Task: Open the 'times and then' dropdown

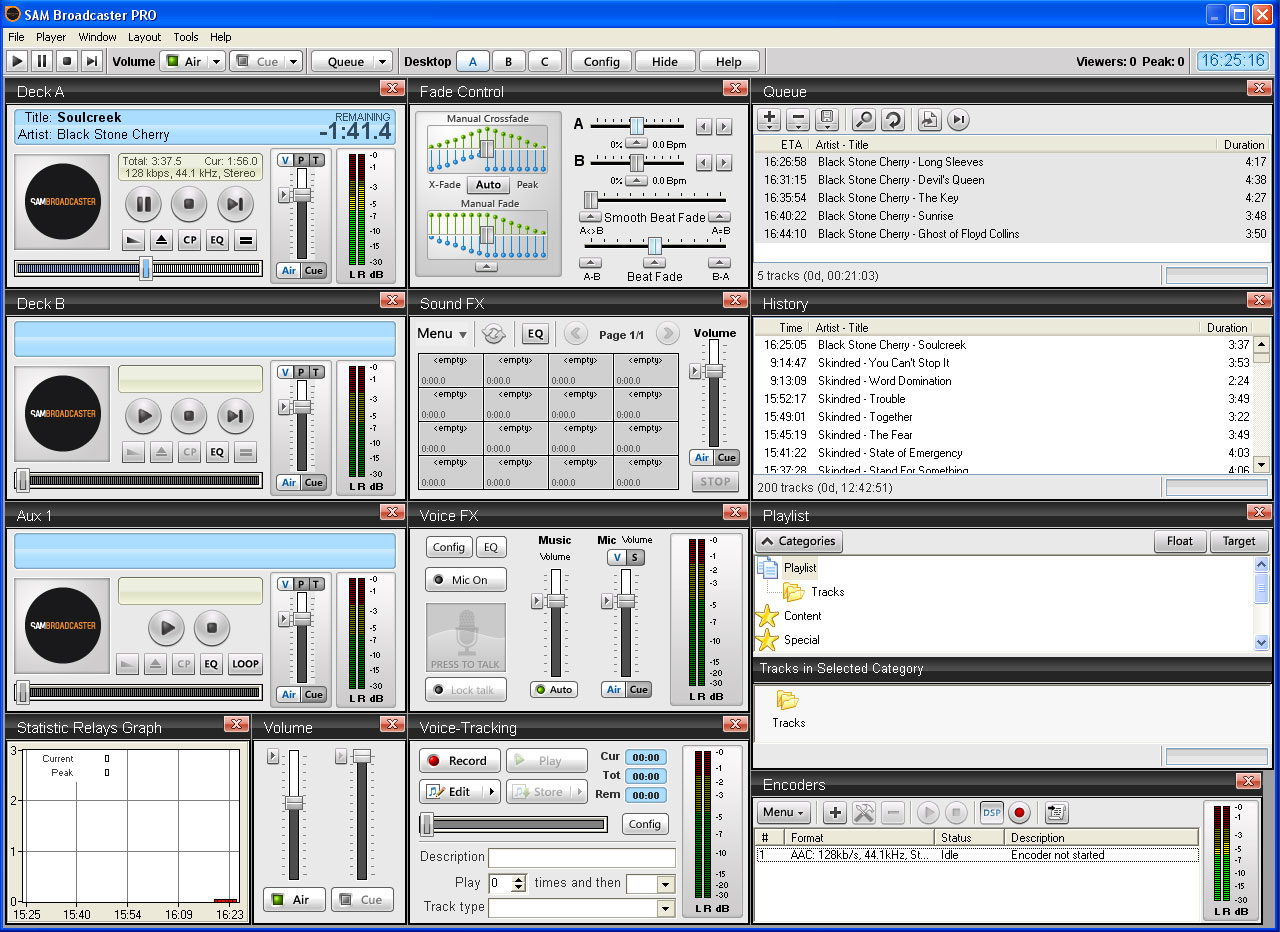Action: (x=666, y=884)
